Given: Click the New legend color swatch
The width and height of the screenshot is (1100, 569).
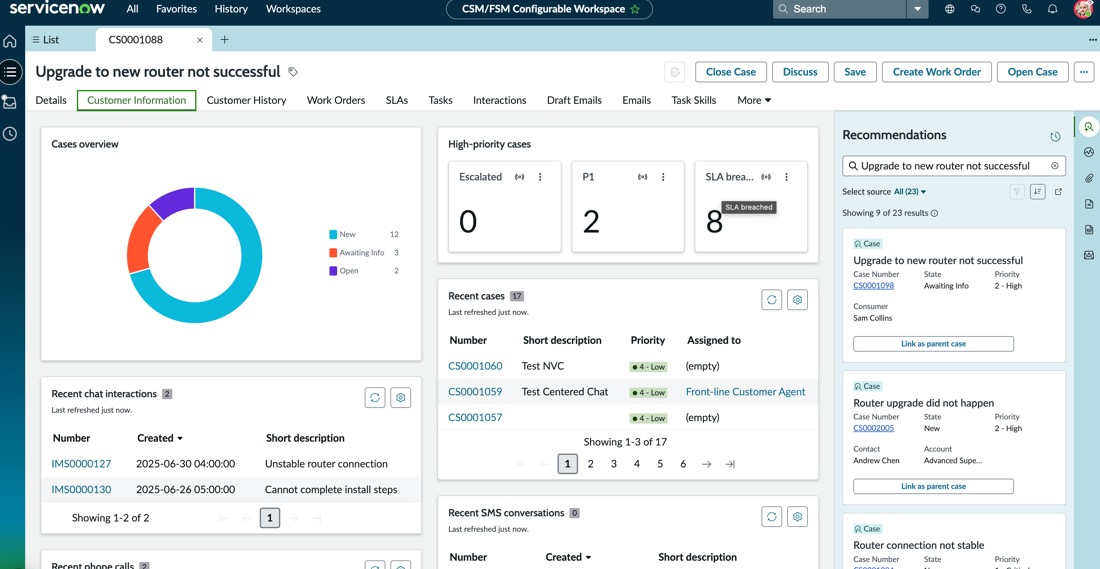Looking at the screenshot, I should point(333,234).
